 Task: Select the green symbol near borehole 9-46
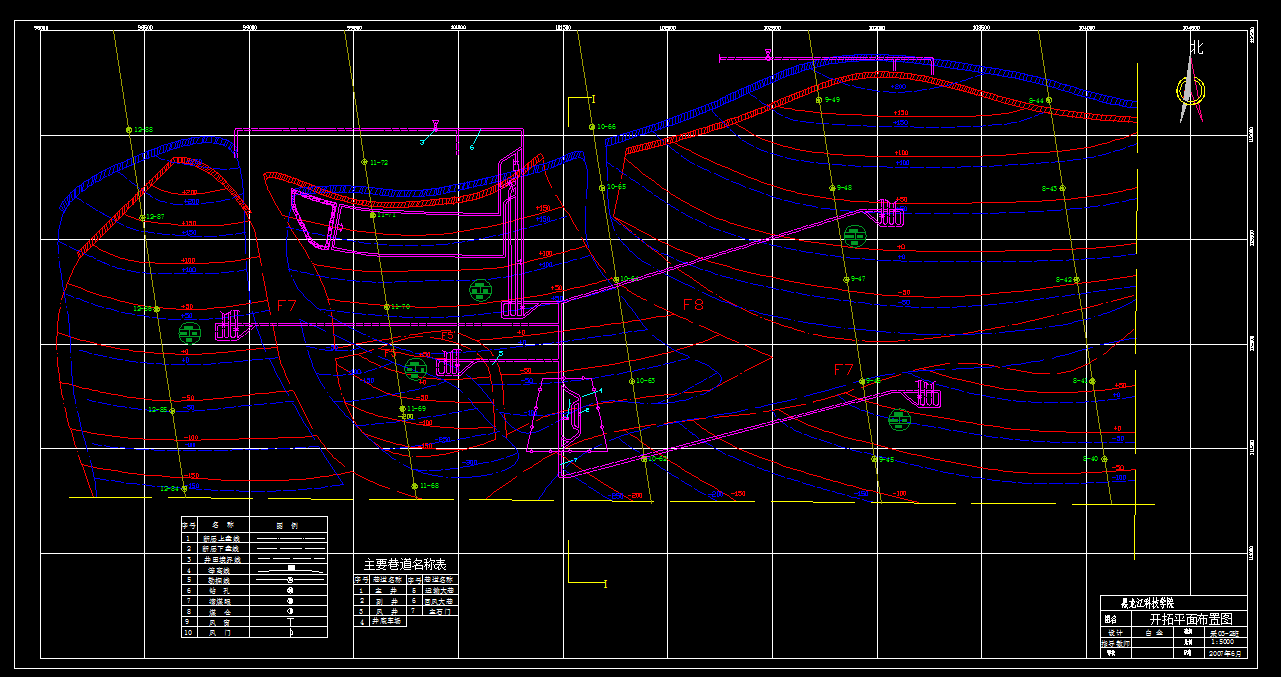coord(899,419)
